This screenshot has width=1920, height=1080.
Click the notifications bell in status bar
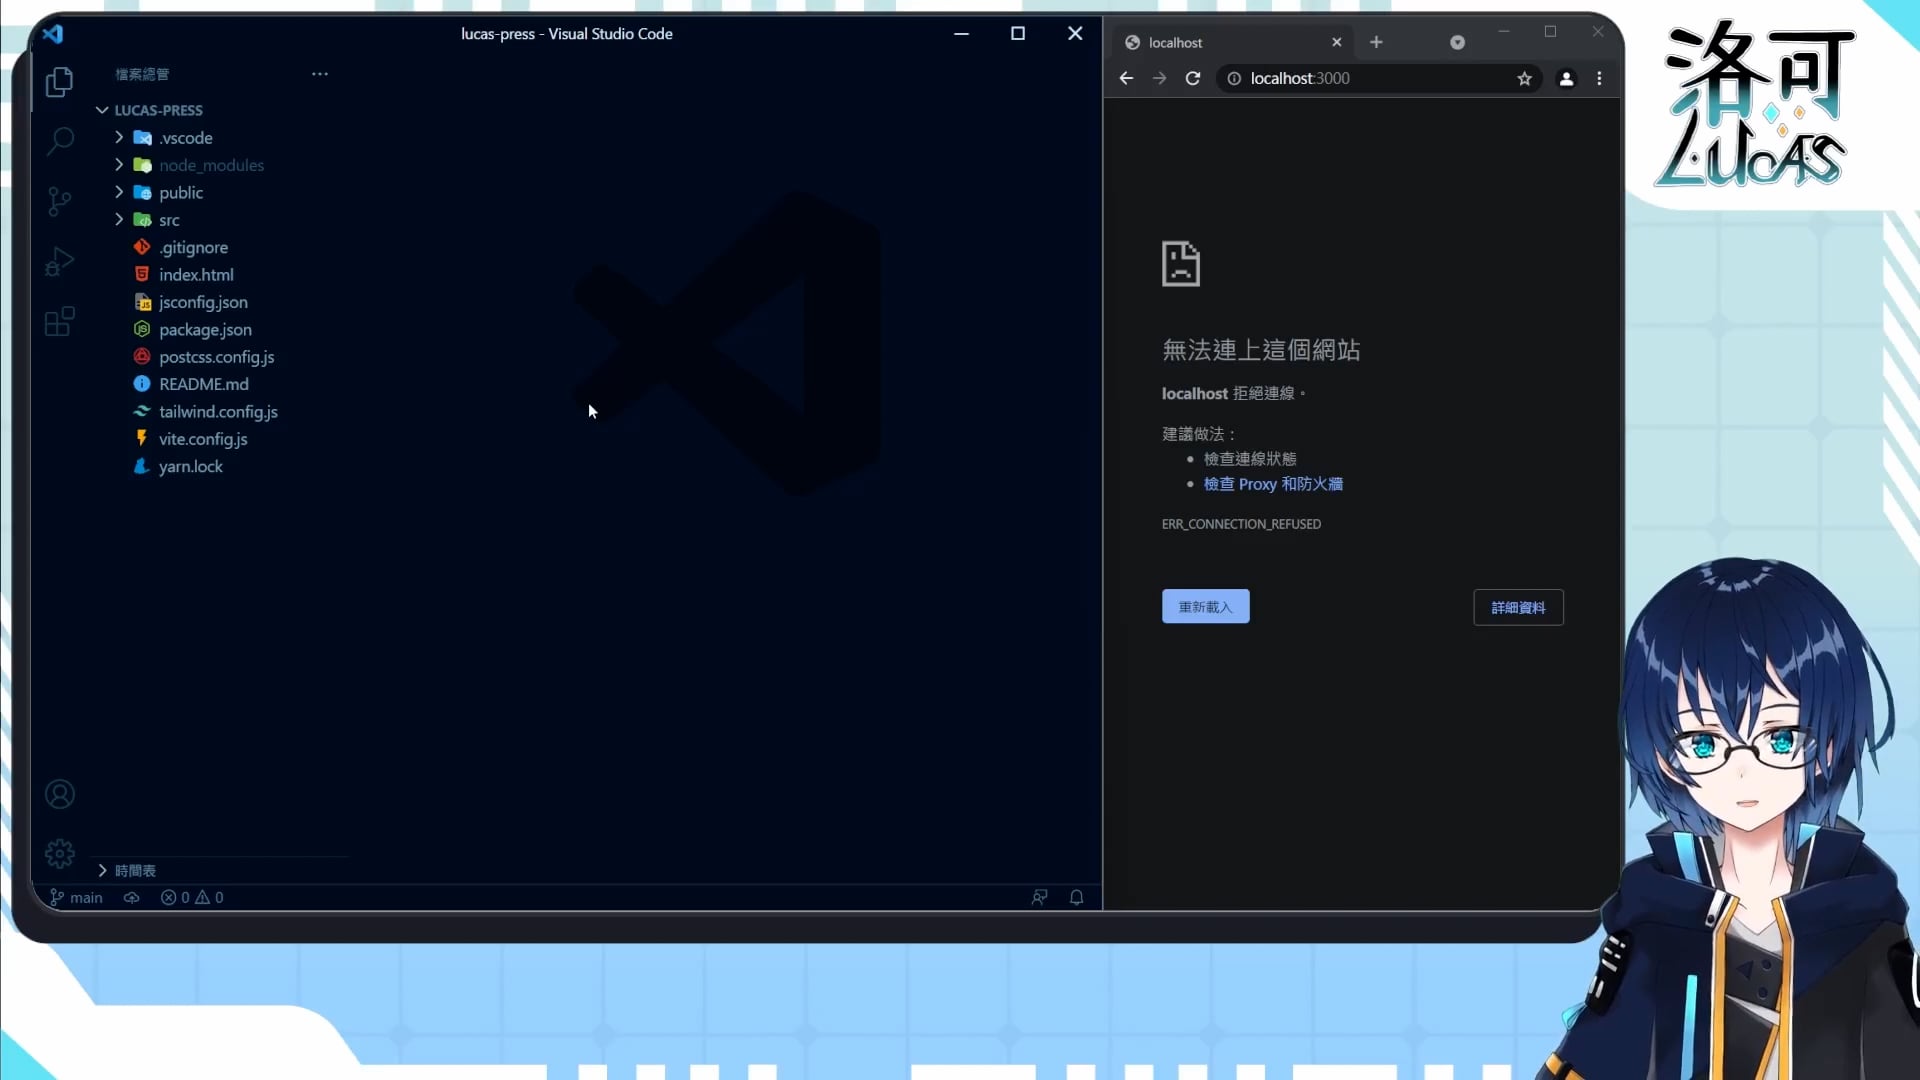click(x=1076, y=897)
